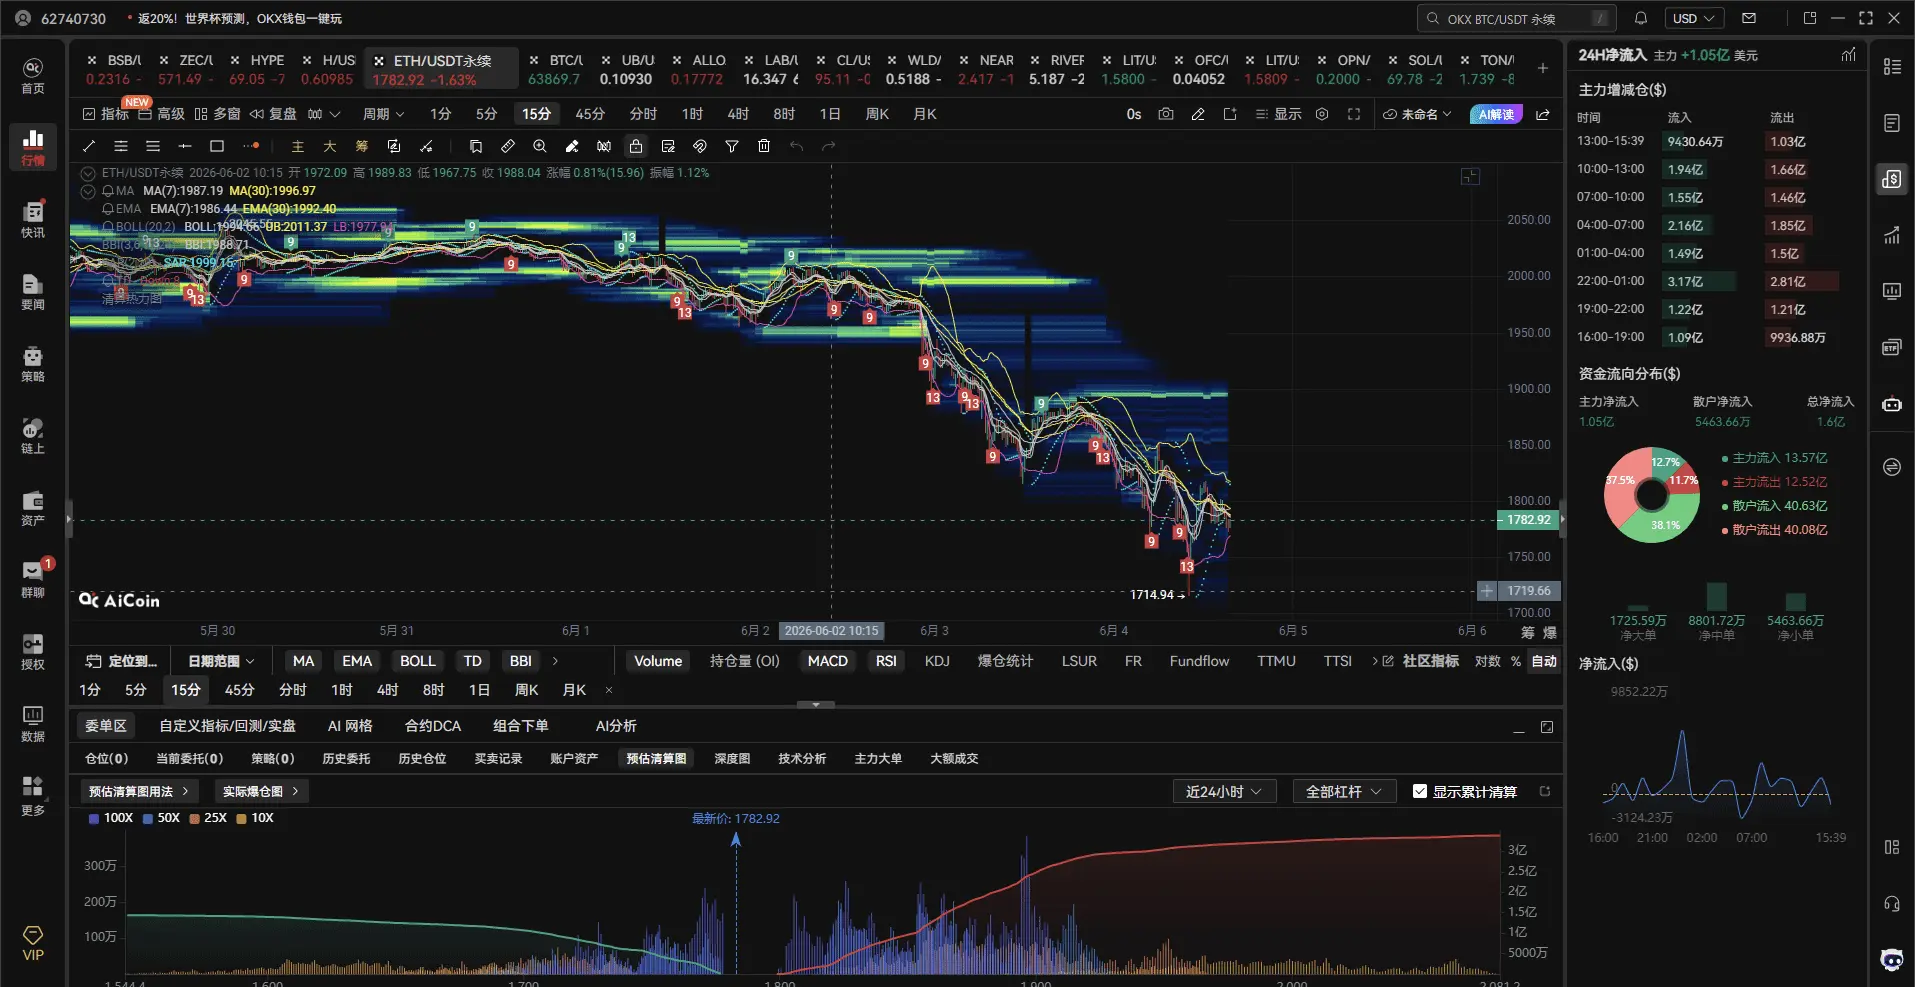Click the 实际爆仓图 button
Viewport: 1915px width, 987px height.
pyautogui.click(x=260, y=791)
